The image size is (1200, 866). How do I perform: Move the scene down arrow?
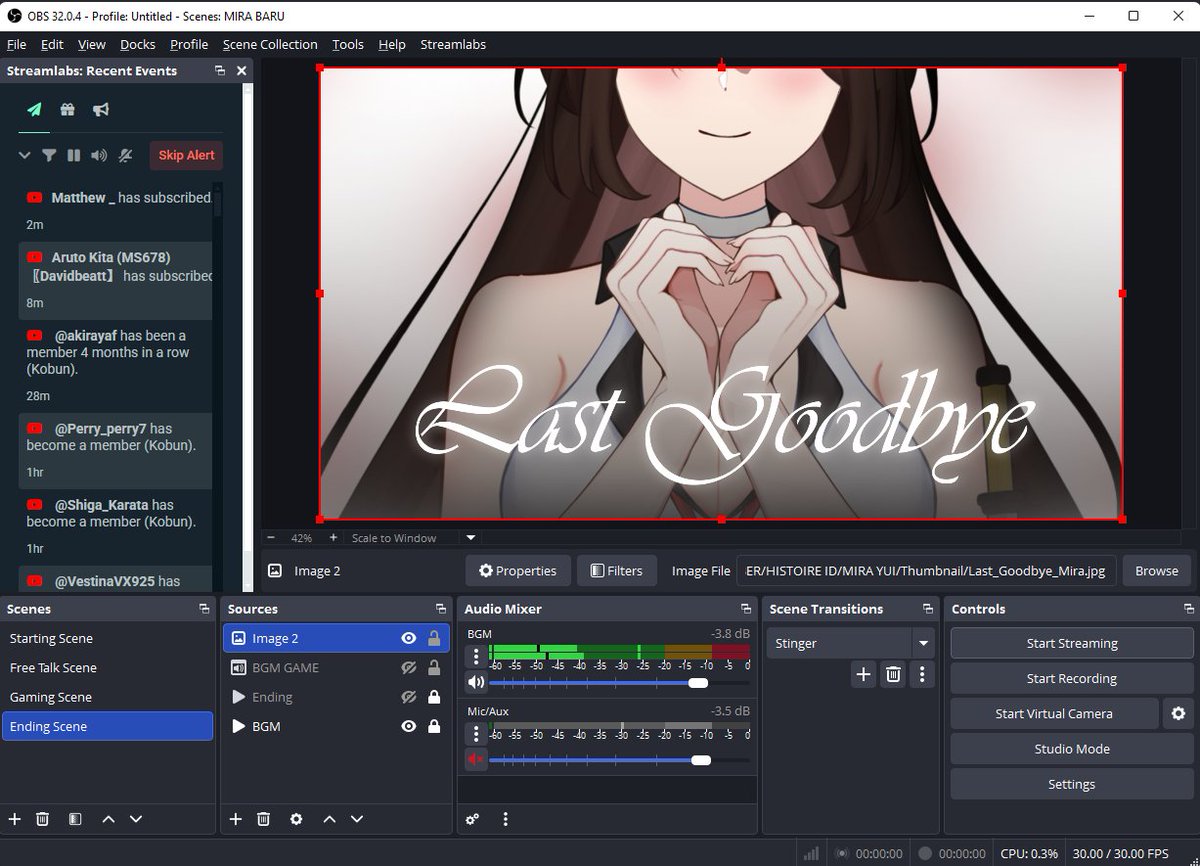136,819
